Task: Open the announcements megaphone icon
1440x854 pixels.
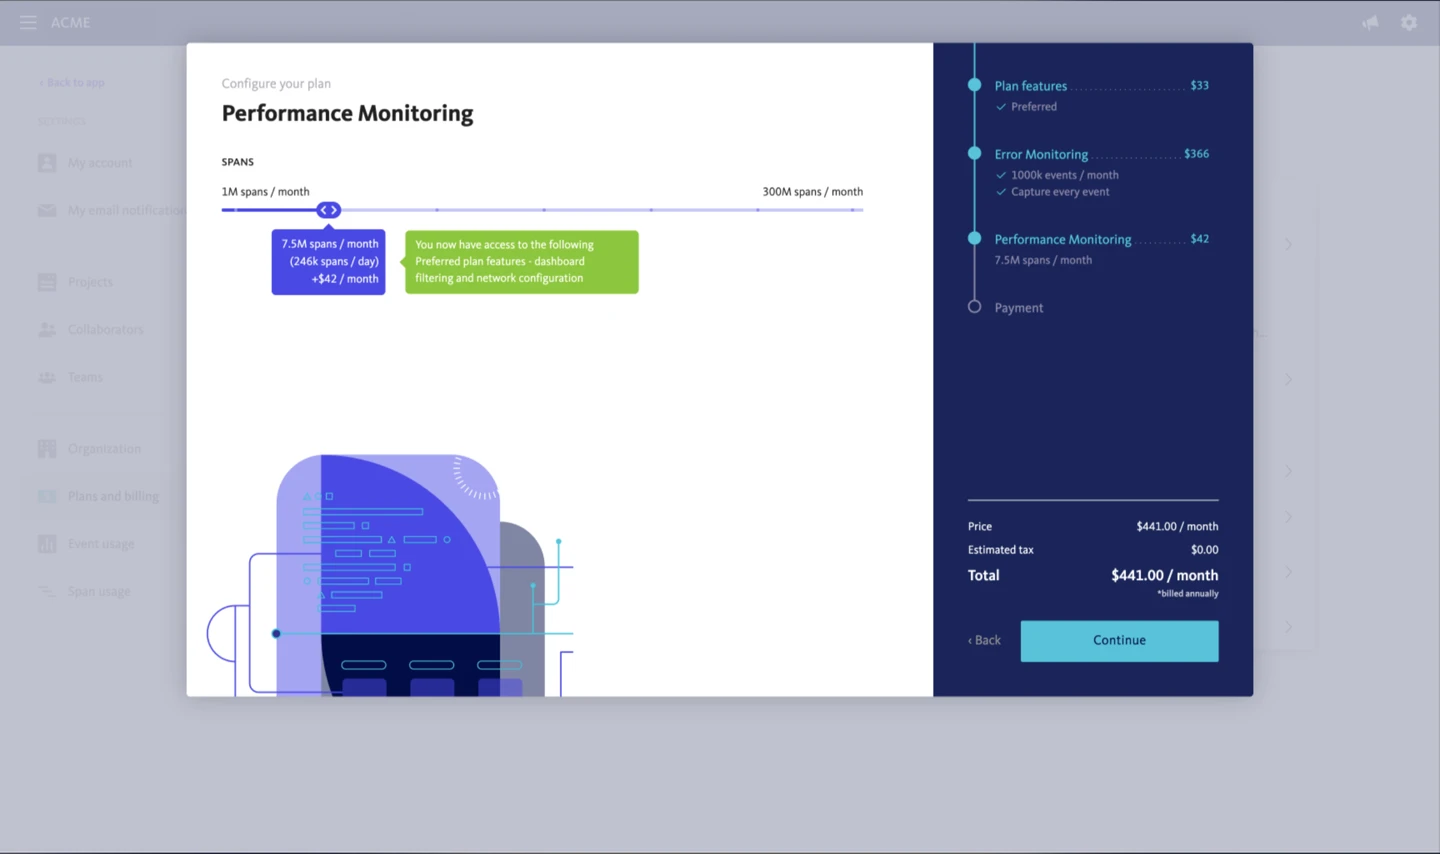Action: click(1370, 22)
